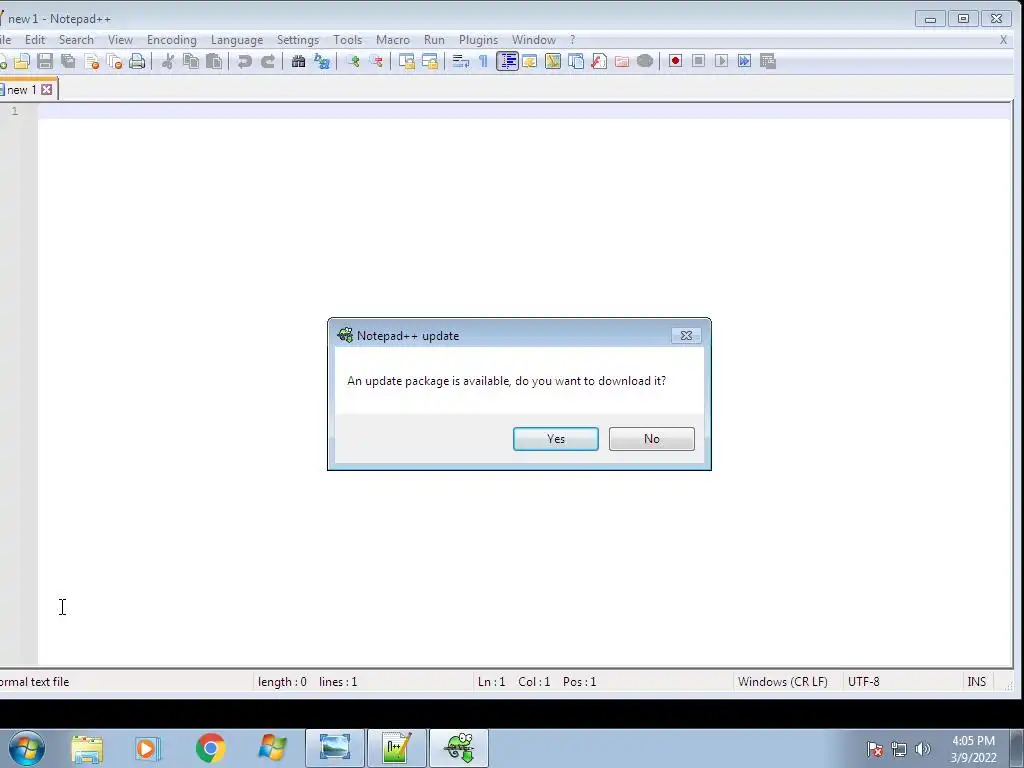1024x768 pixels.
Task: Click the Redo arrow icon
Action: point(268,61)
